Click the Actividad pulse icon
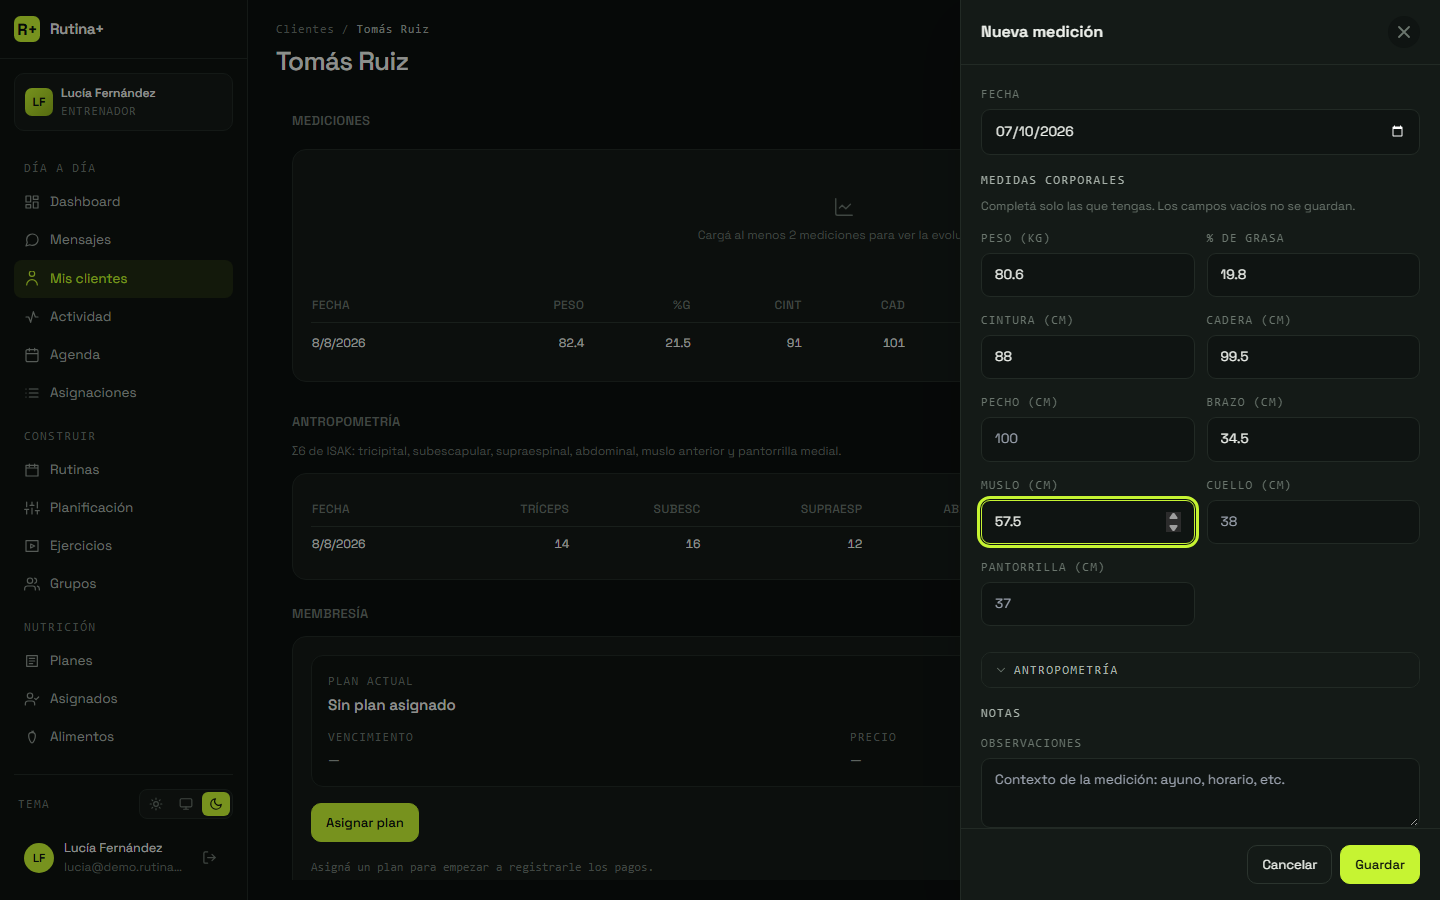 (x=32, y=317)
